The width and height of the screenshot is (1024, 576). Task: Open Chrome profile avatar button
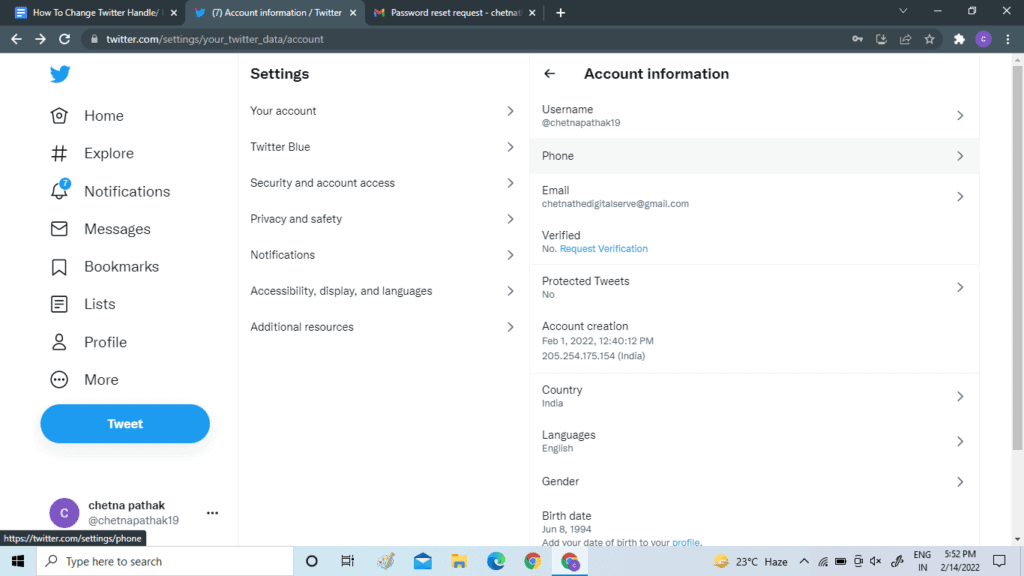pyautogui.click(x=984, y=39)
